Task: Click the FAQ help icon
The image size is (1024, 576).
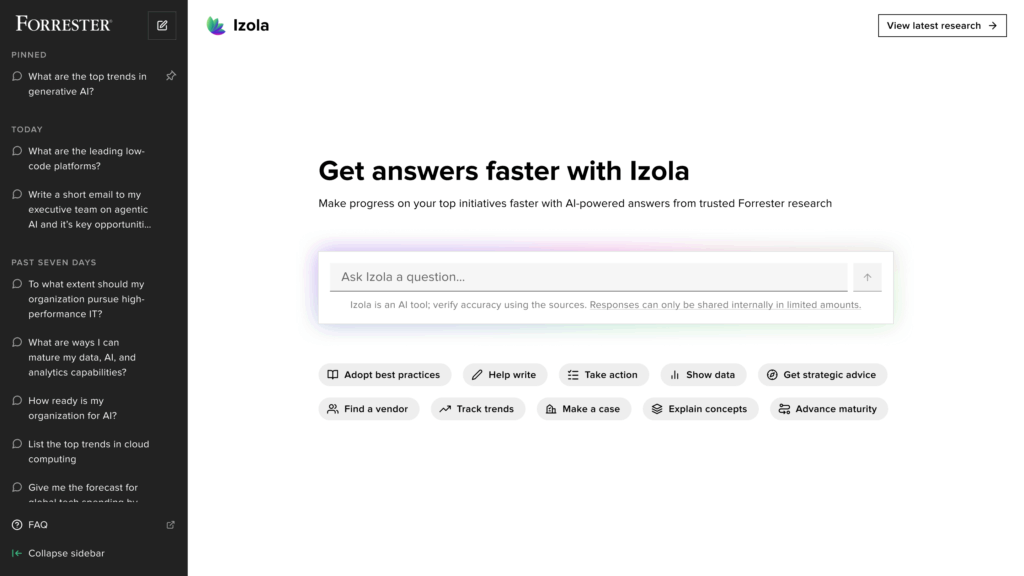Action: coord(17,524)
